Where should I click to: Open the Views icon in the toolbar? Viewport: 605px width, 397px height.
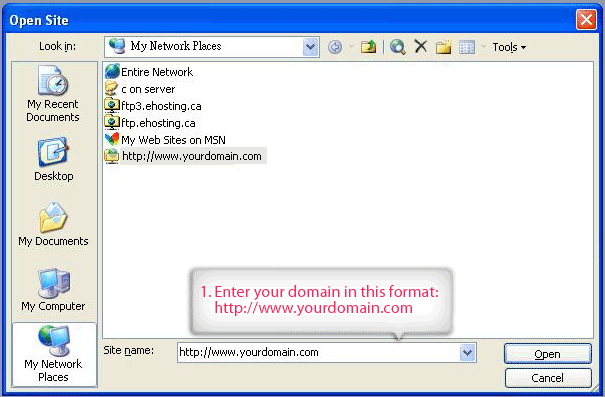click(467, 47)
